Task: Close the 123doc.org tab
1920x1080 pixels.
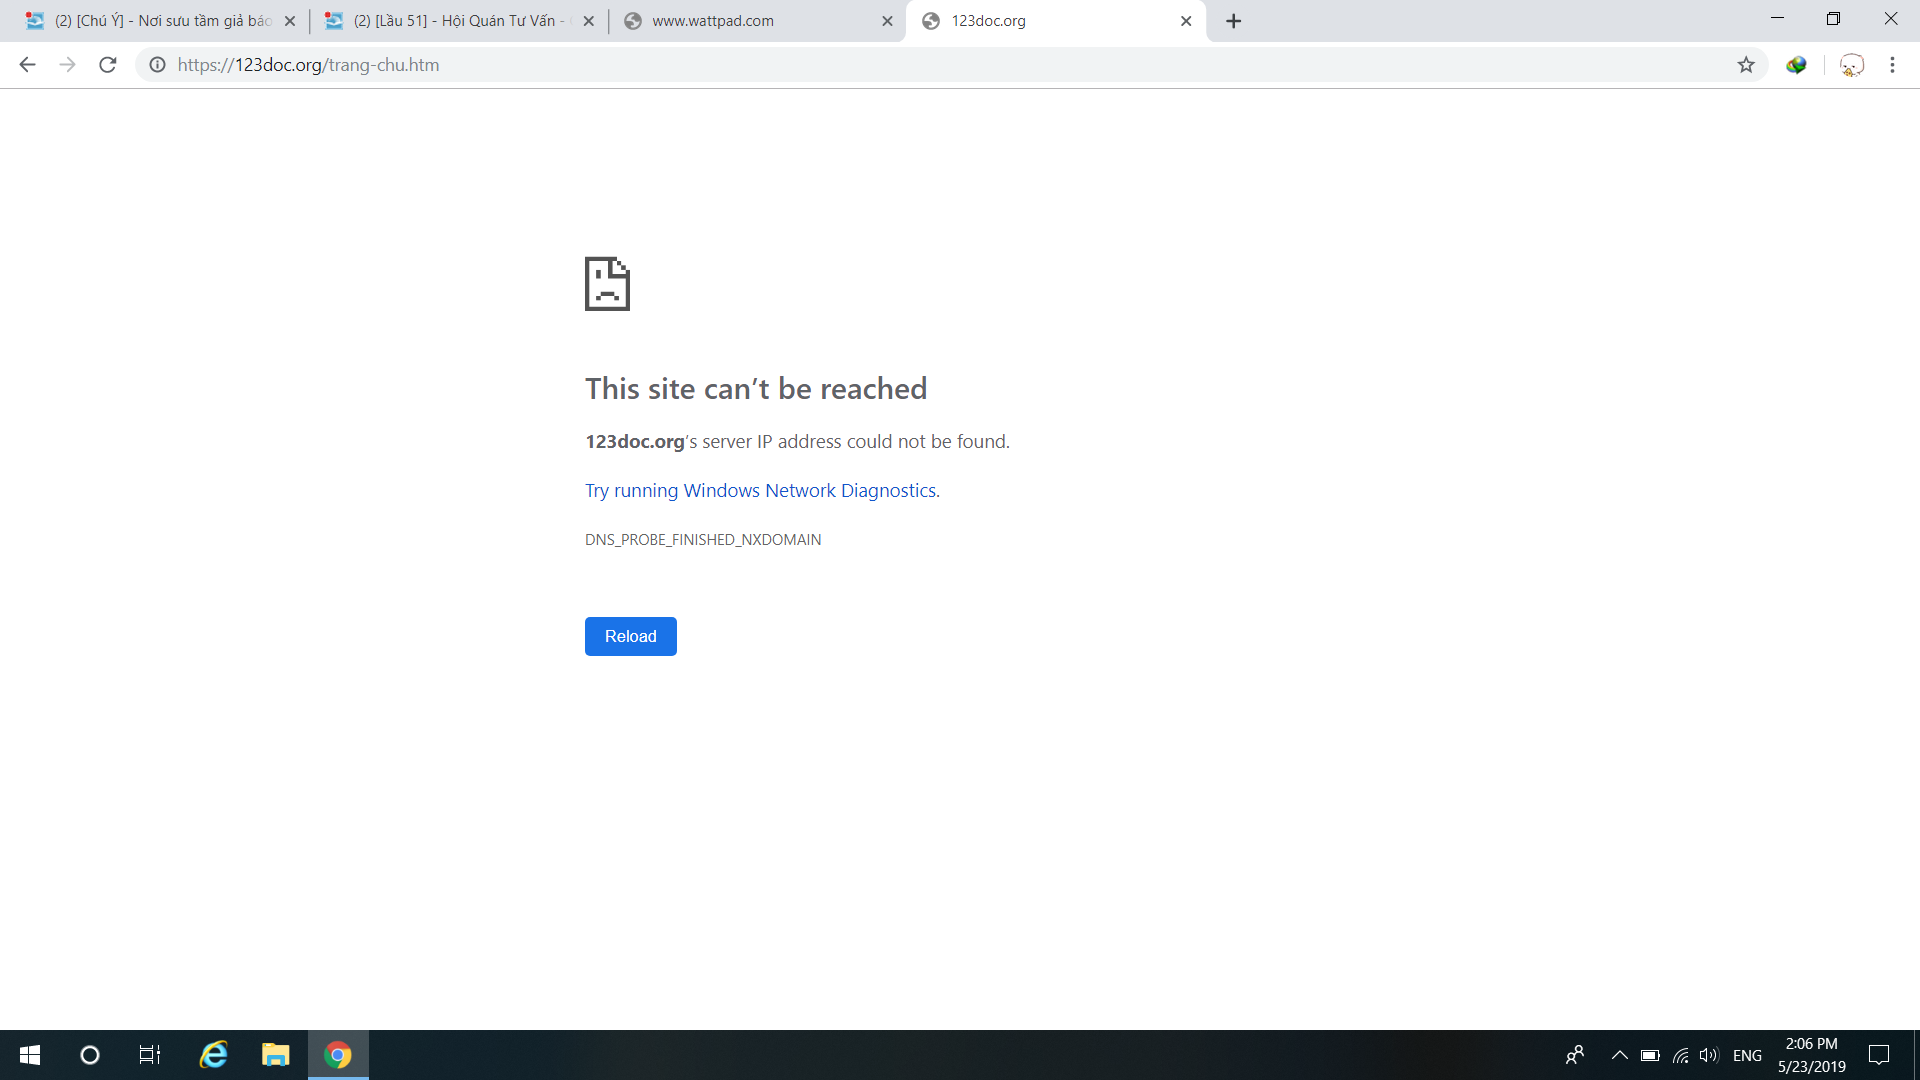Action: point(1186,21)
